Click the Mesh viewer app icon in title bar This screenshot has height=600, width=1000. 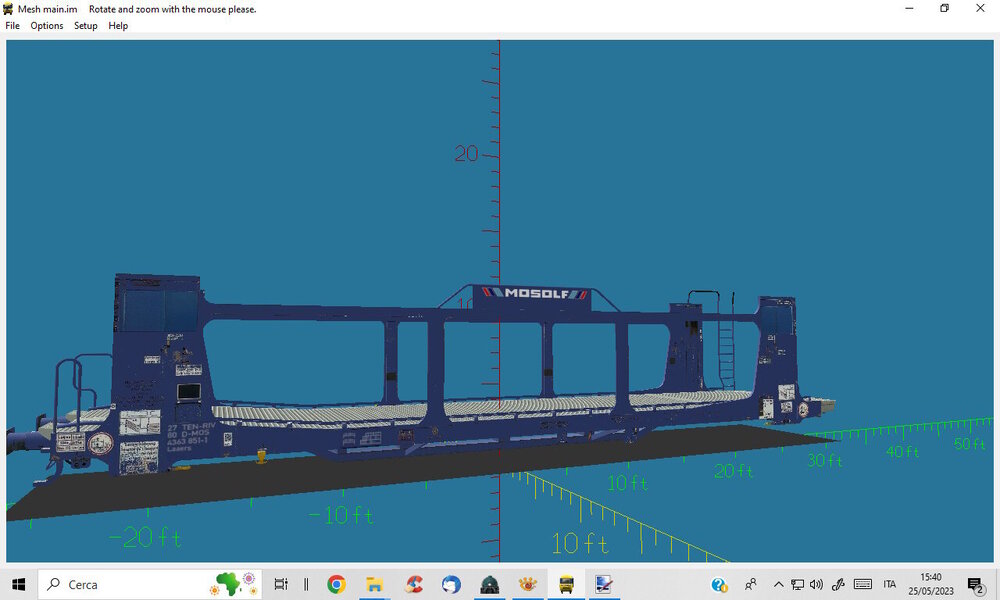[x=8, y=9]
